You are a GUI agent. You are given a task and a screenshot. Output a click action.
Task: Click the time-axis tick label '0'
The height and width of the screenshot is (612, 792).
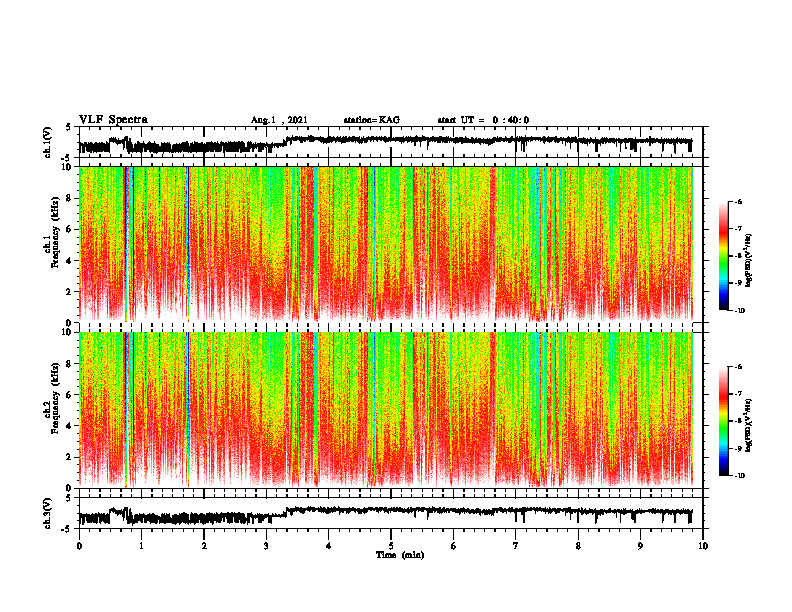(79, 546)
